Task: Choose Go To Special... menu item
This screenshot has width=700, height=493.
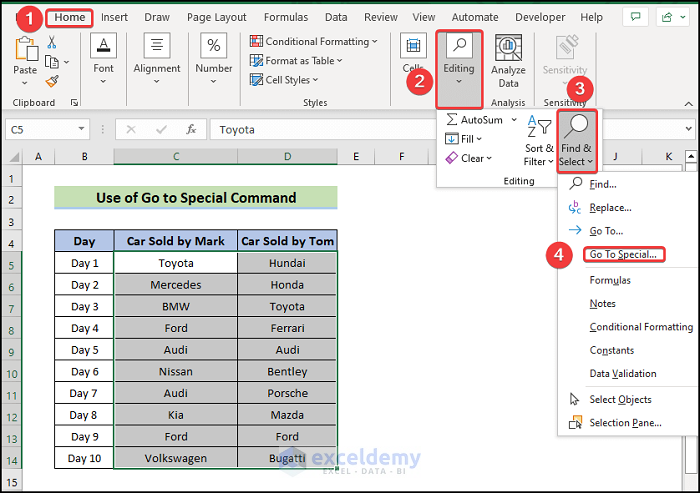Action: click(x=624, y=255)
